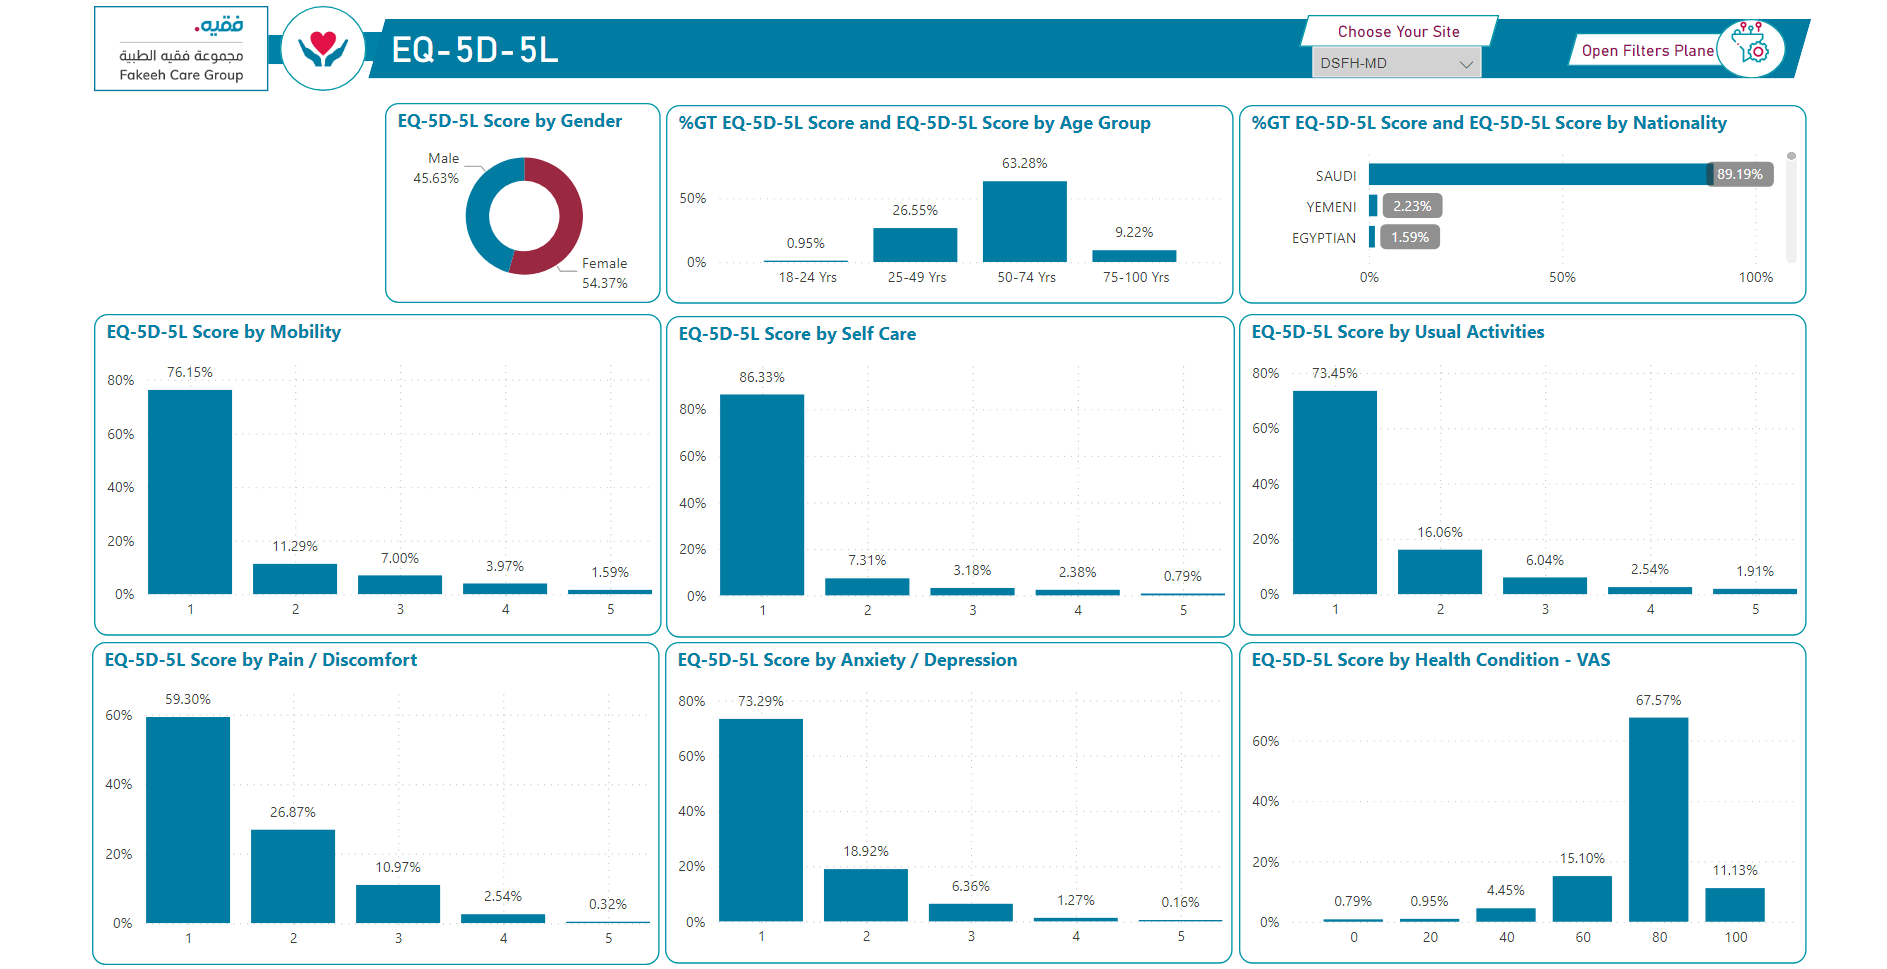Click the EQ-5D-5L Score by Mobility title
This screenshot has height=969, width=1887.
coord(224,332)
